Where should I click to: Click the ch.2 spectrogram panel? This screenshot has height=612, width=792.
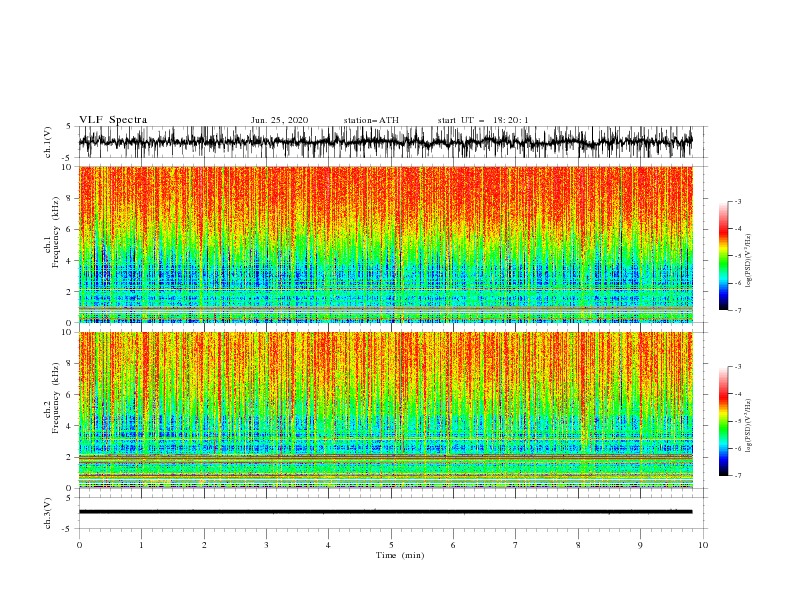(x=385, y=410)
